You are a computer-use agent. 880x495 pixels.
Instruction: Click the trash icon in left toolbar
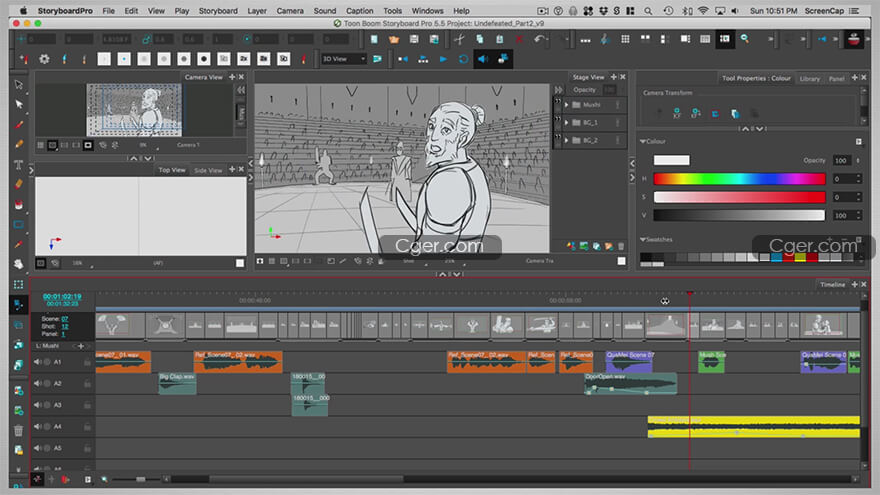pos(19,430)
